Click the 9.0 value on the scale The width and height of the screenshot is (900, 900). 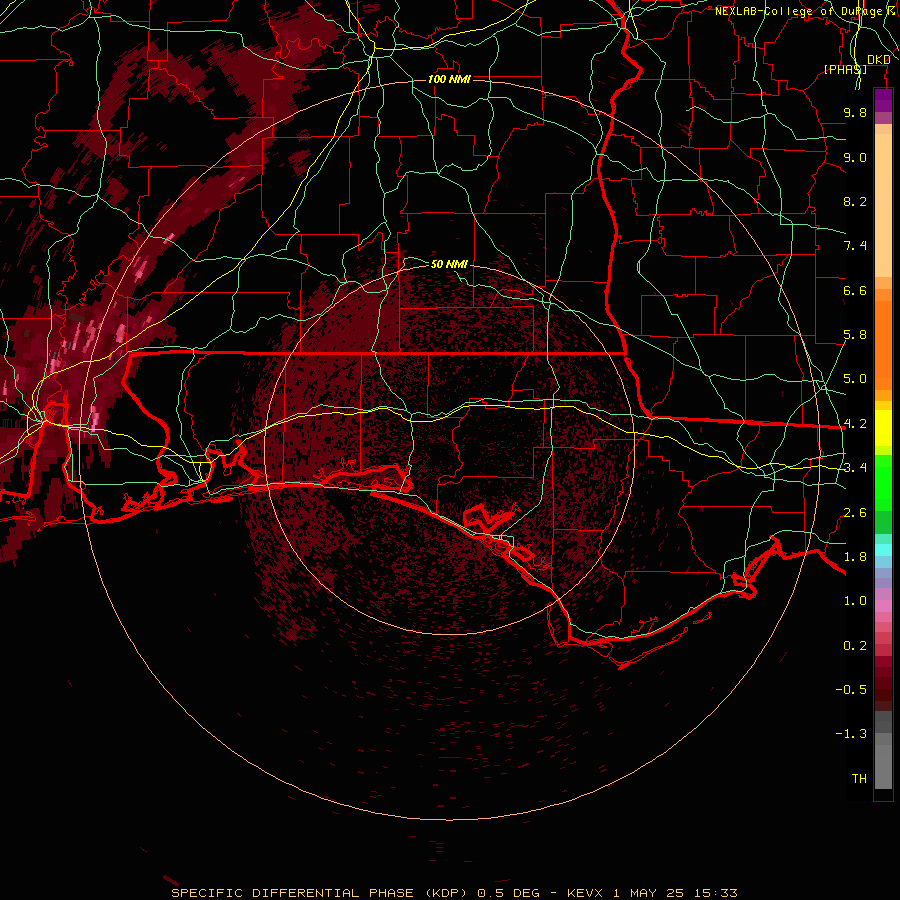coord(855,157)
